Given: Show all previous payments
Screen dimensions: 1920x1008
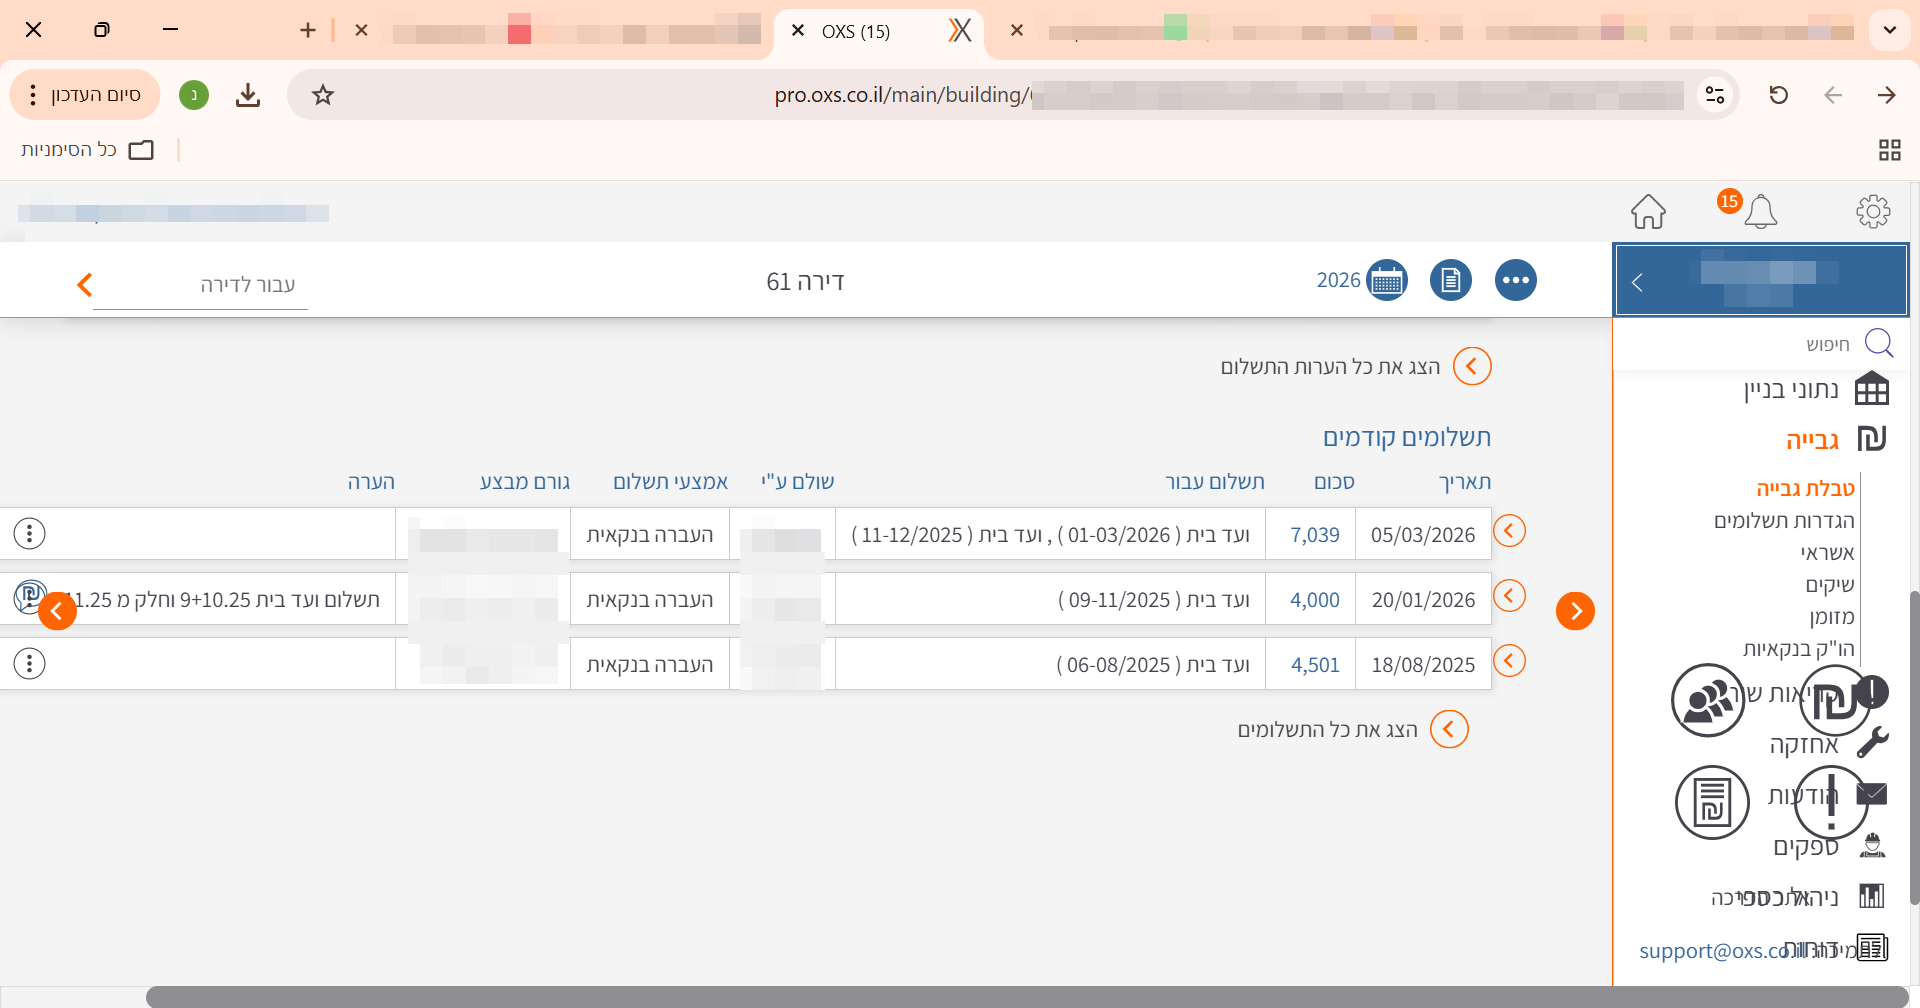Looking at the screenshot, I should pos(1449,730).
